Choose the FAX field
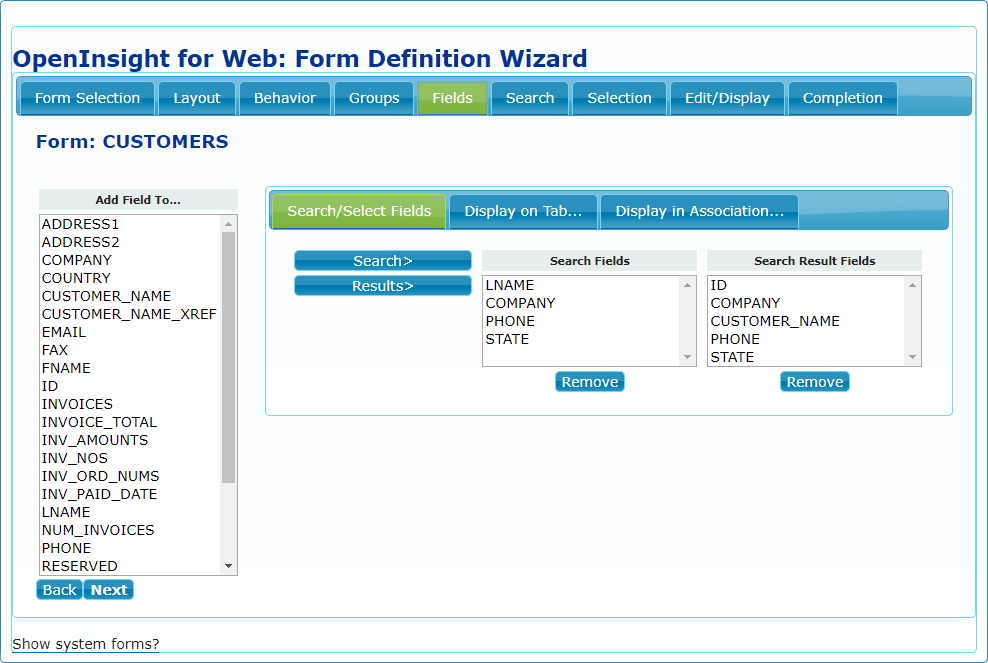Viewport: 988px width, 663px height. tap(130, 350)
